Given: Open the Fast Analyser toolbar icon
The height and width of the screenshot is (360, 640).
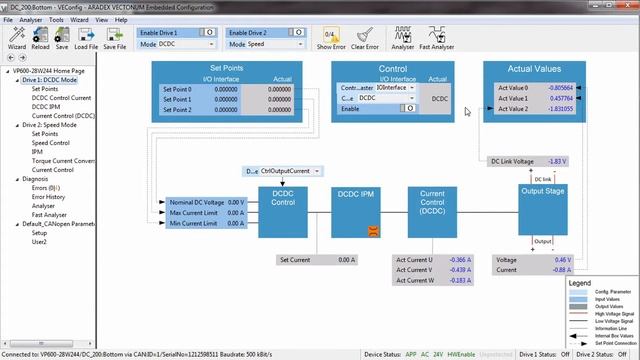Looking at the screenshot, I should (x=436, y=38).
